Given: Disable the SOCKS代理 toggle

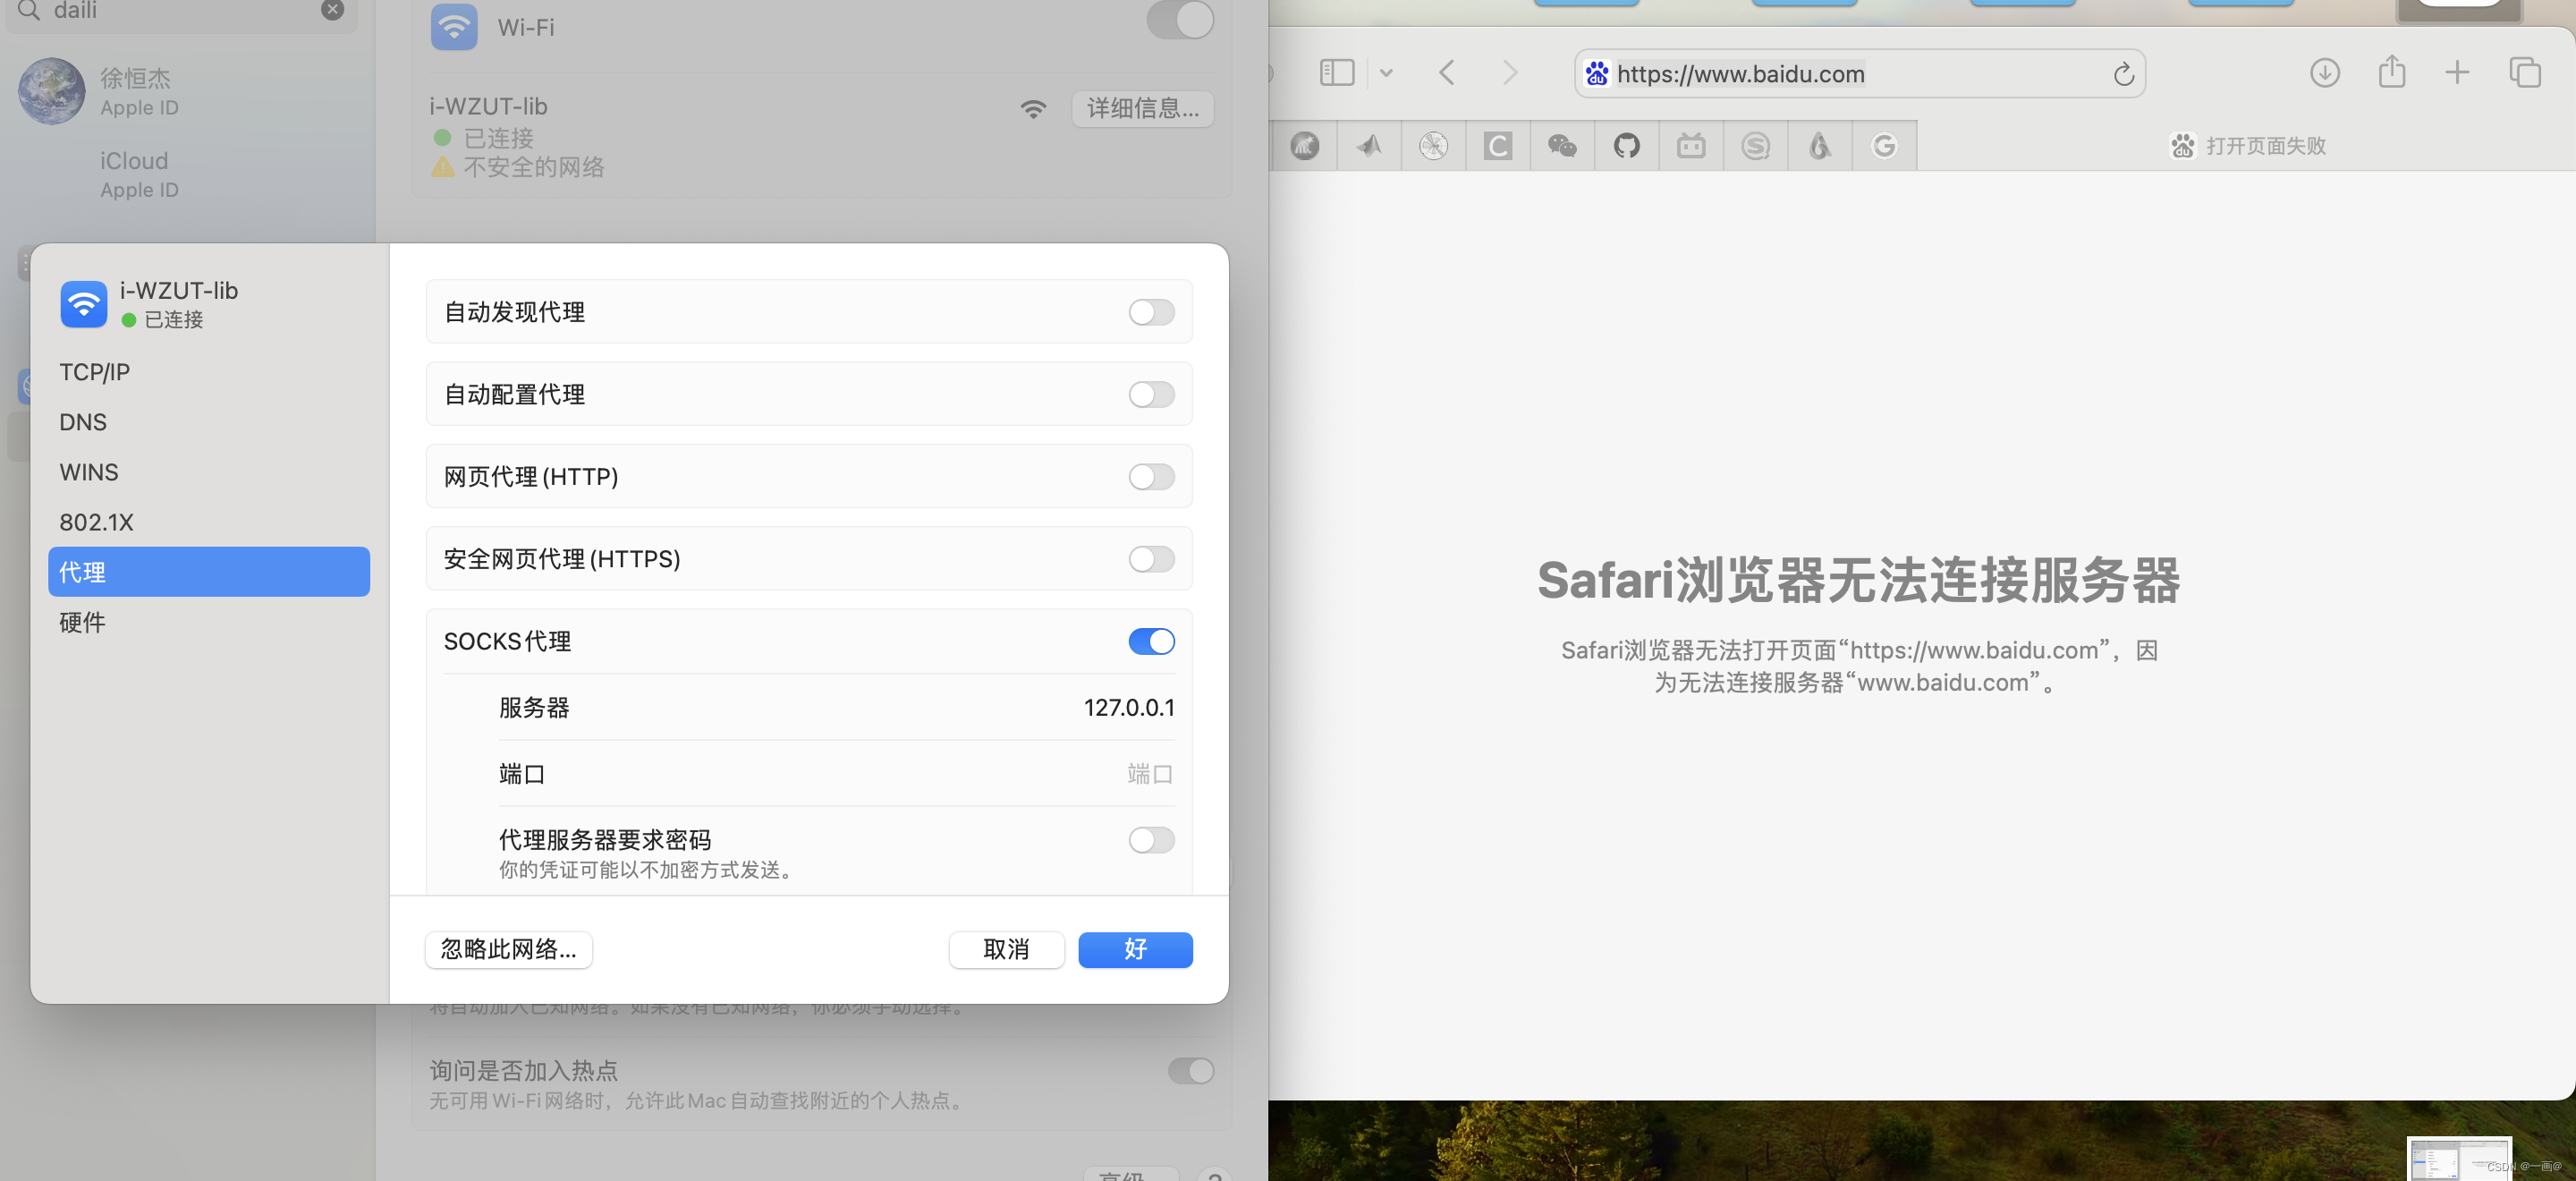Looking at the screenshot, I should (x=1151, y=641).
